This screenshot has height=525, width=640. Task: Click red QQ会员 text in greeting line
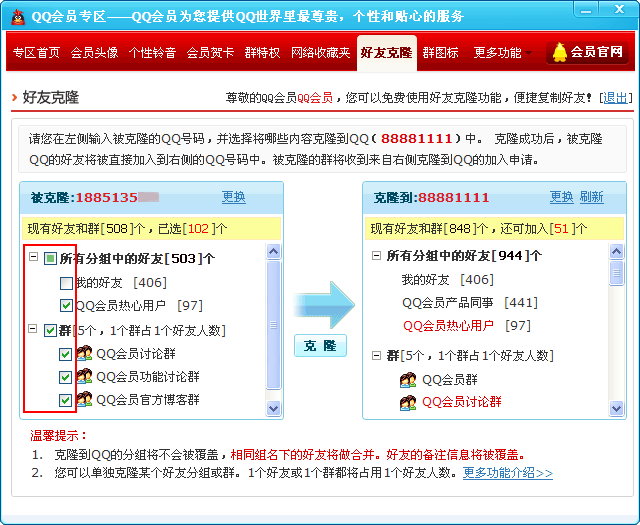click(315, 98)
